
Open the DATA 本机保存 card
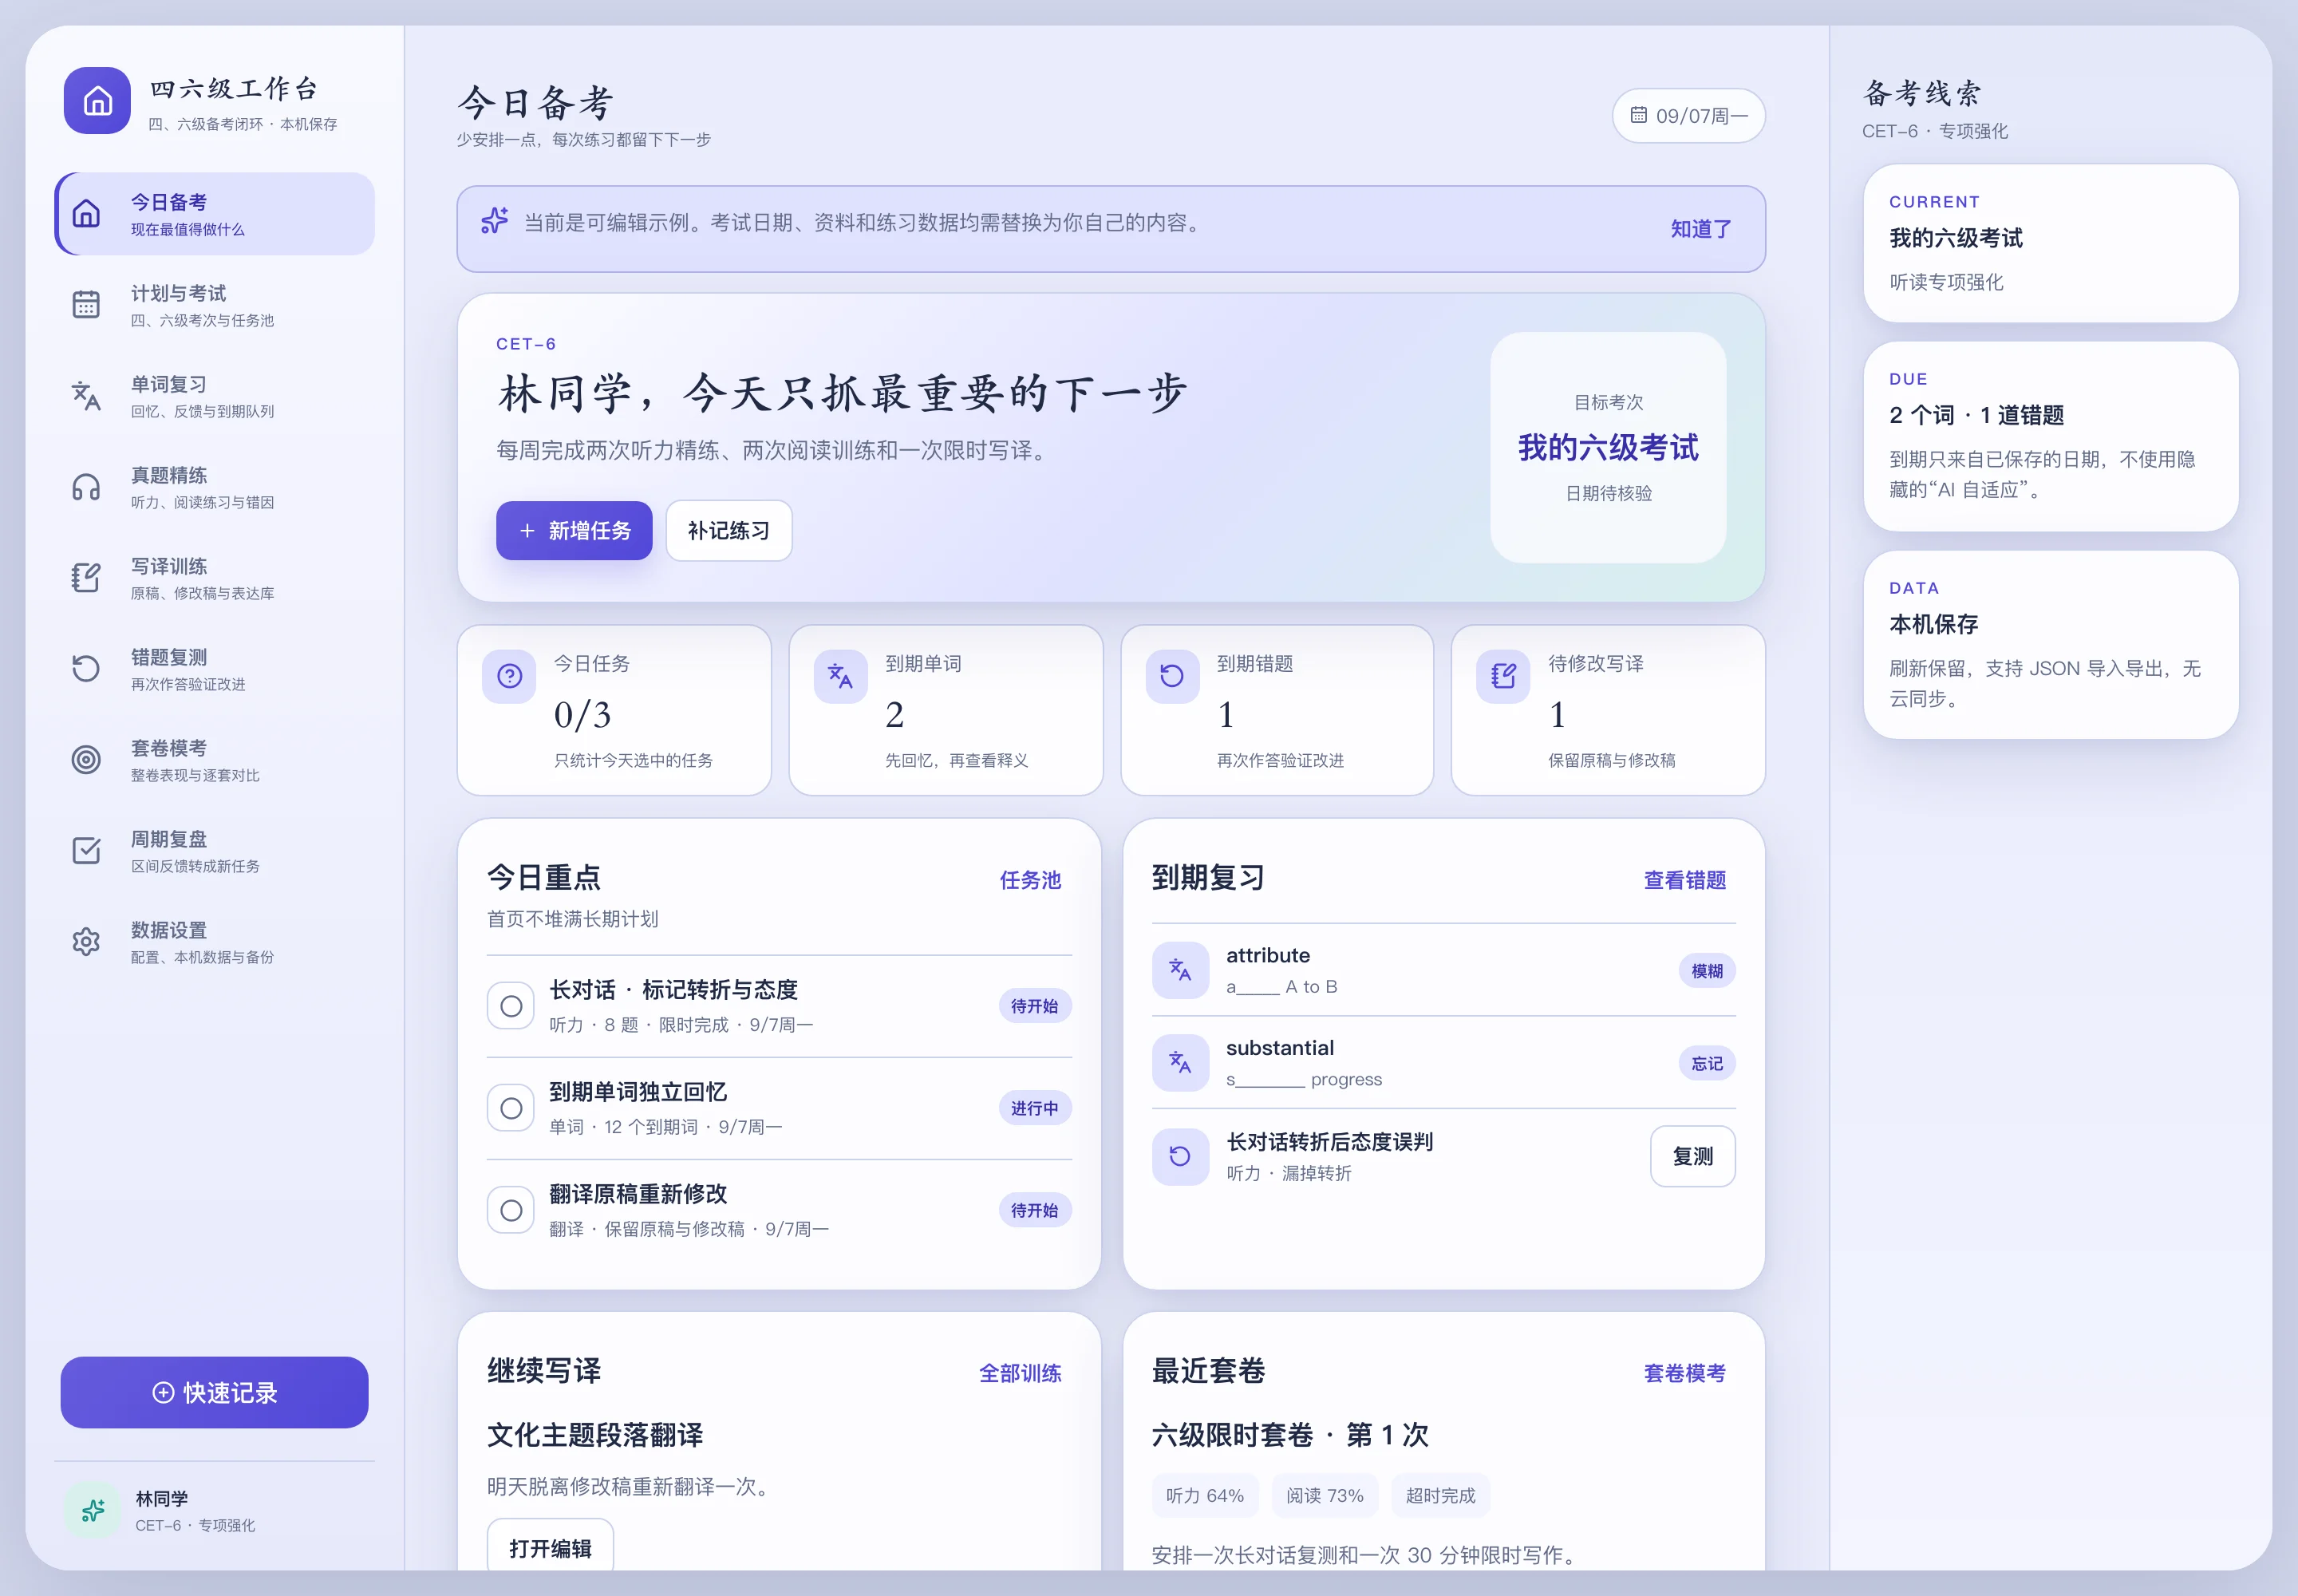coord(2051,645)
